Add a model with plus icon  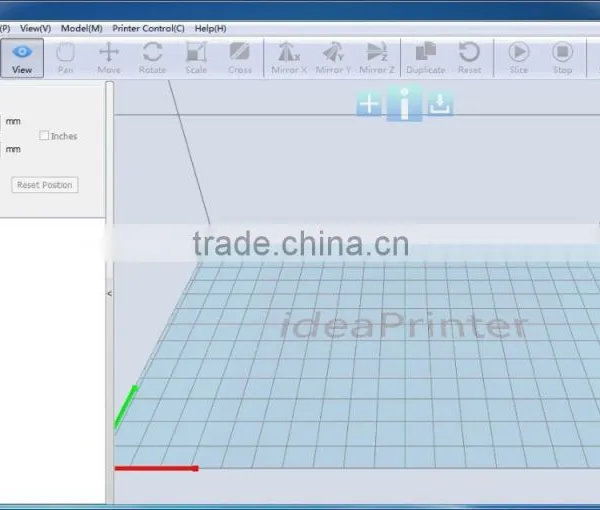[x=369, y=104]
